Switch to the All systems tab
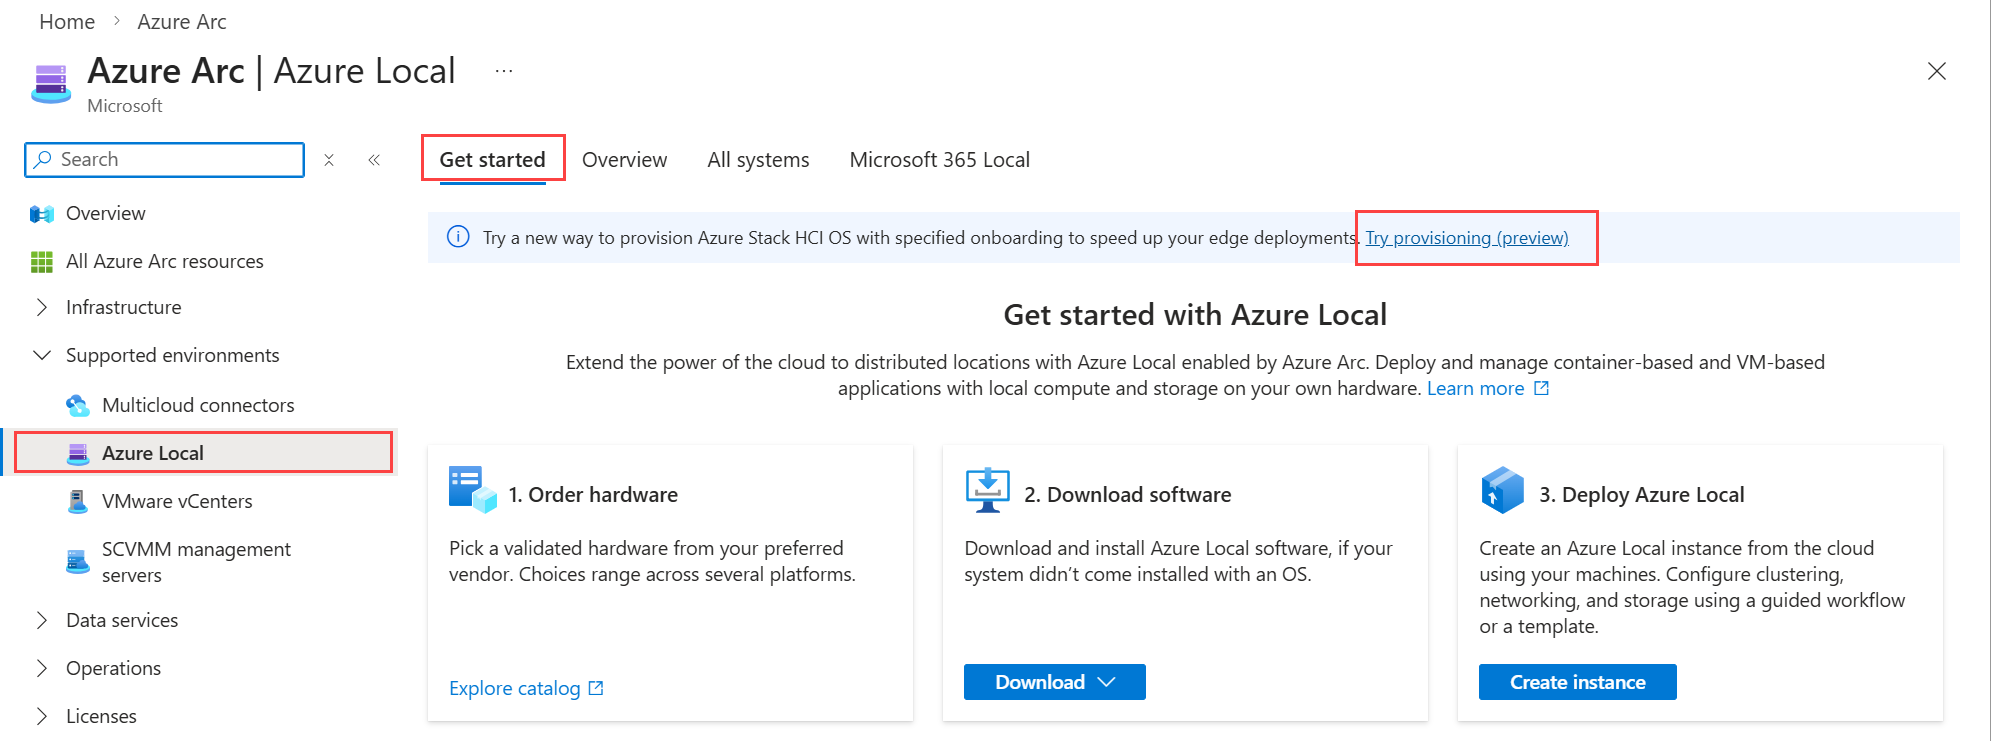Screen dimensions: 1991x741 coord(758,160)
